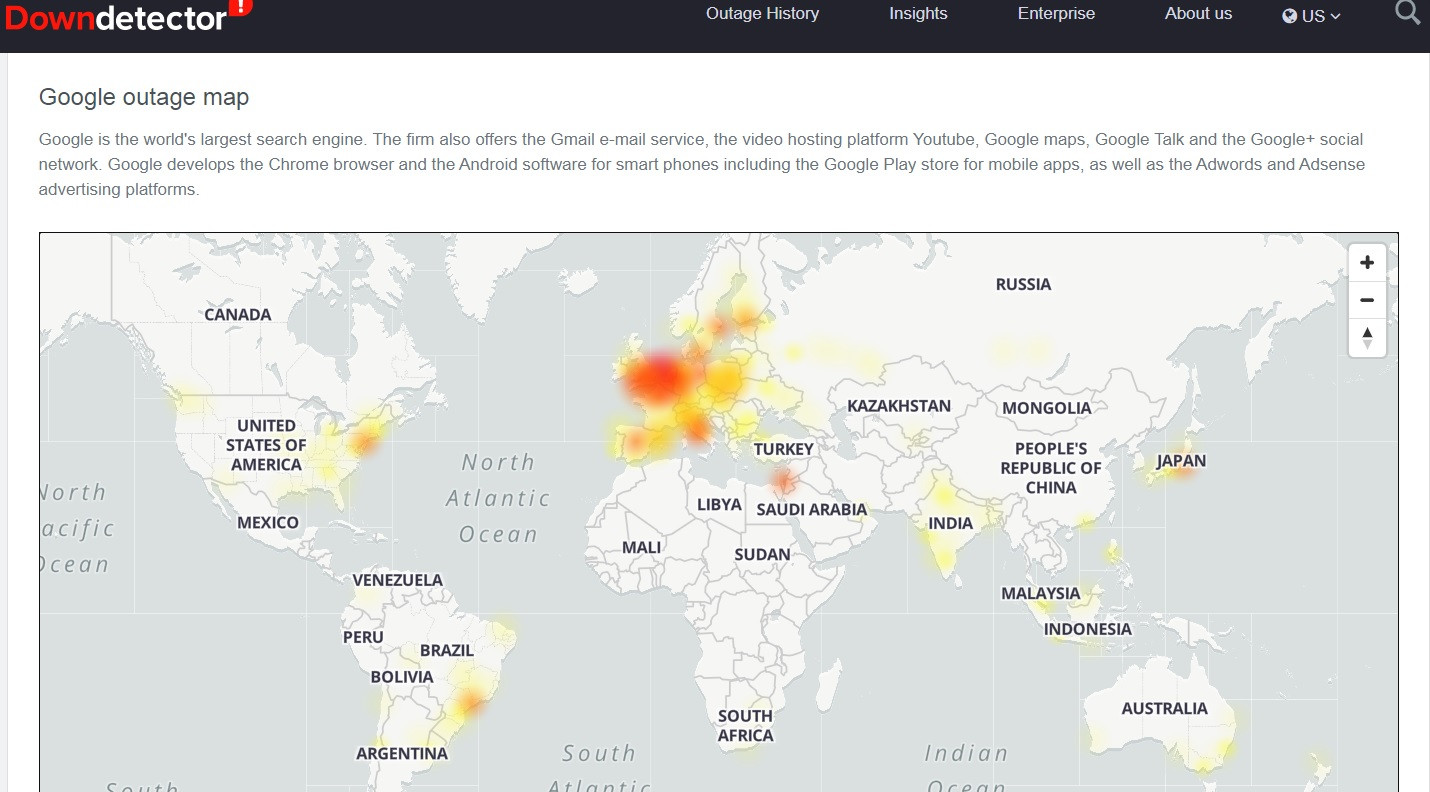Visit the About us page
The image size is (1430, 792).
tap(1198, 13)
